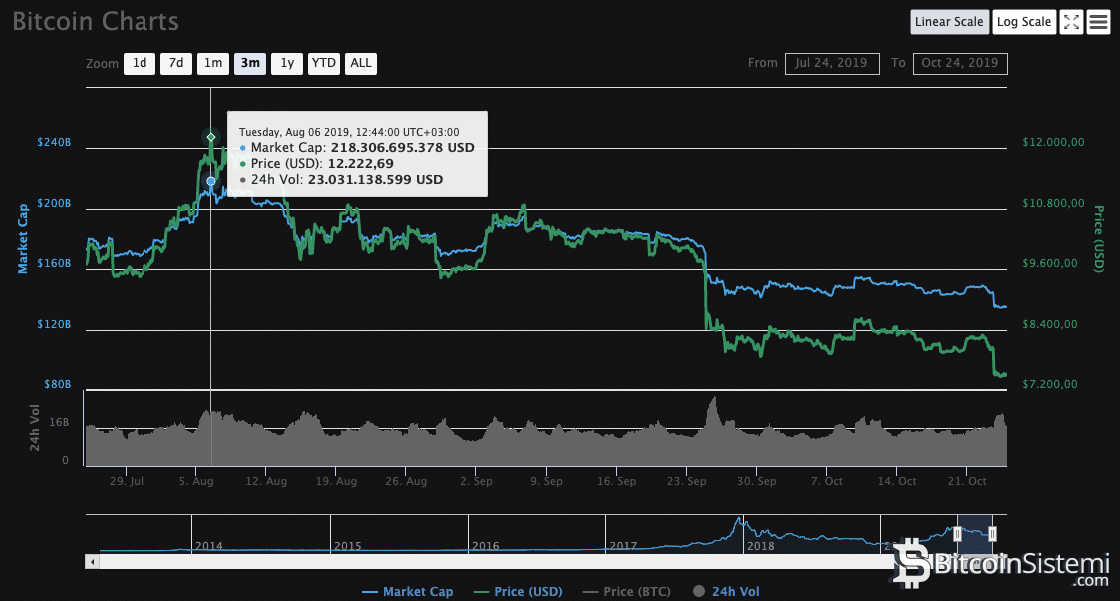Zoom chart to 1y range

click(x=287, y=64)
